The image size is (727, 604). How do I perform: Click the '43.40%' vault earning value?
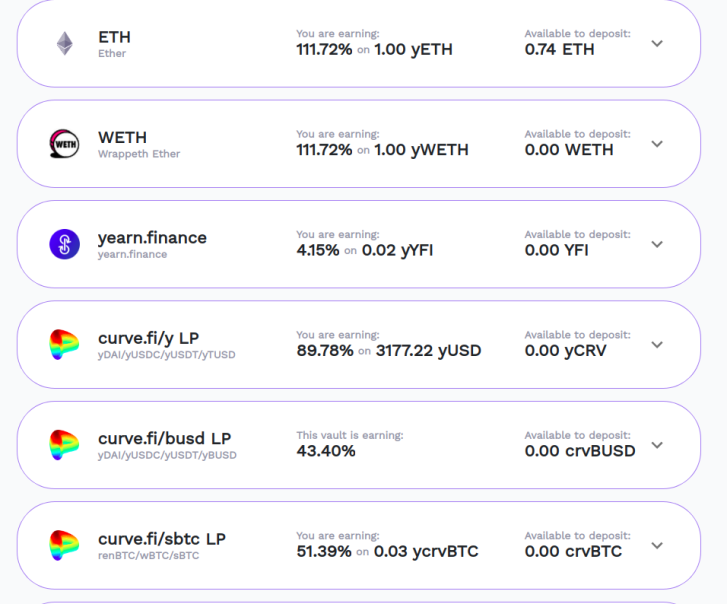click(326, 451)
